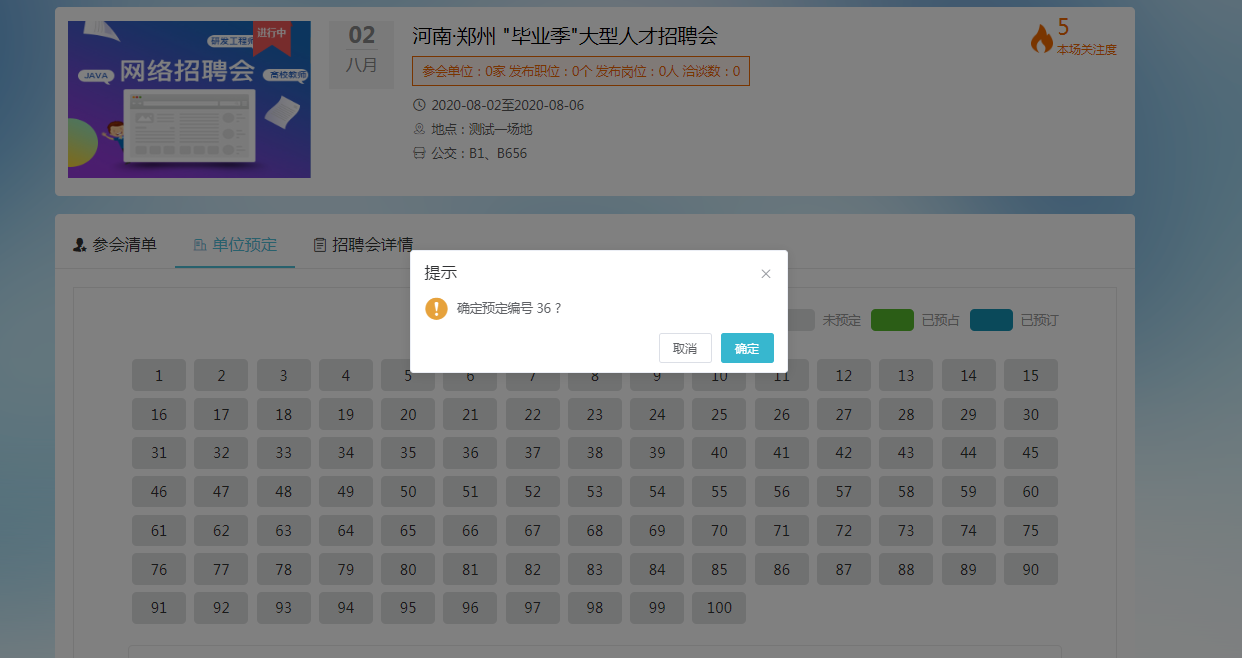The image size is (1242, 658).
Task: Switch to the 单位预定 tab
Action: pyautogui.click(x=235, y=245)
